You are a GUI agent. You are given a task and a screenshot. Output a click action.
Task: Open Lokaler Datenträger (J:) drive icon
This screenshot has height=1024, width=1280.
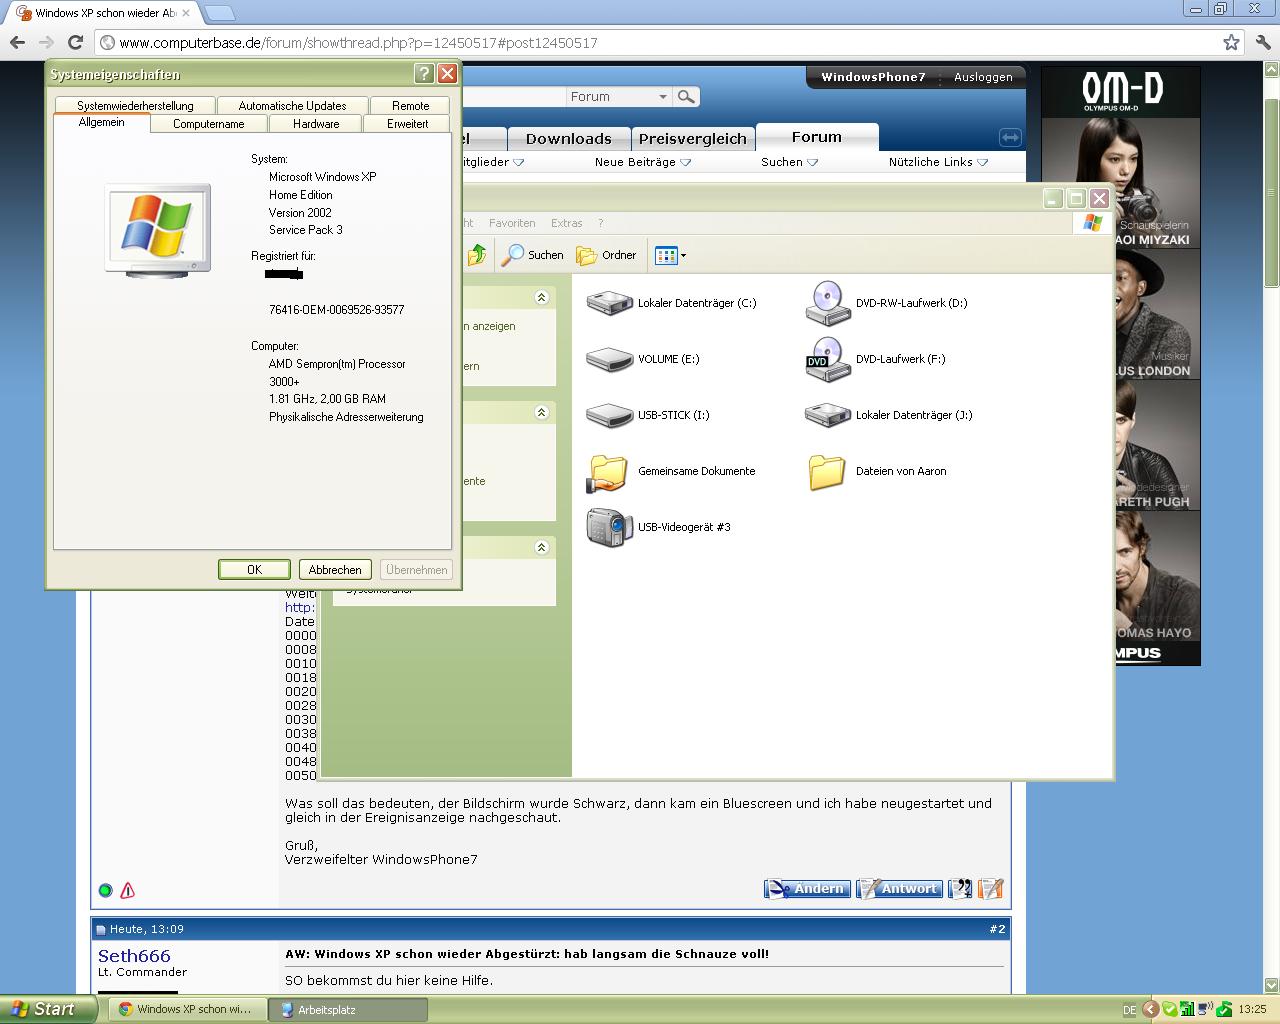pos(828,415)
